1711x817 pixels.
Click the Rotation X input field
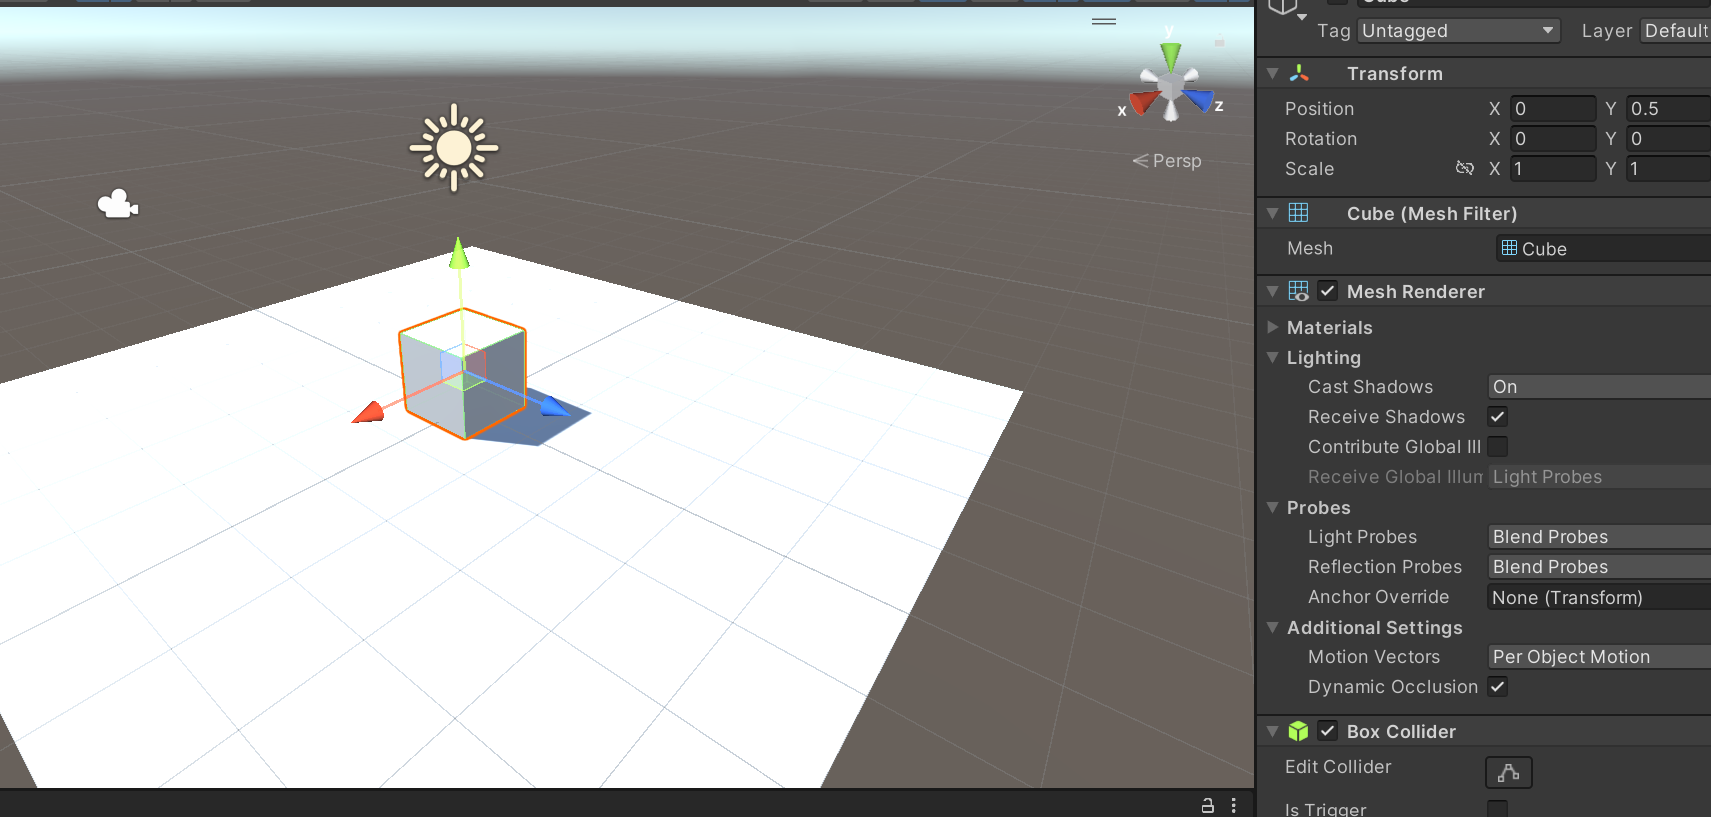pos(1553,139)
